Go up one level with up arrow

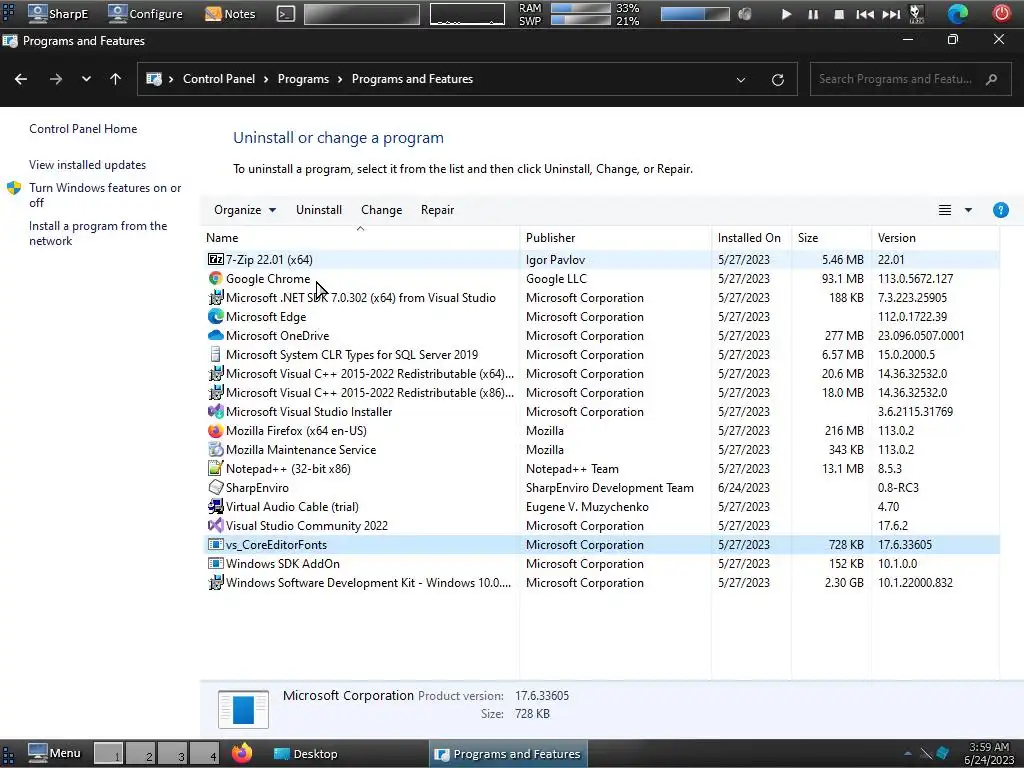click(x=116, y=79)
